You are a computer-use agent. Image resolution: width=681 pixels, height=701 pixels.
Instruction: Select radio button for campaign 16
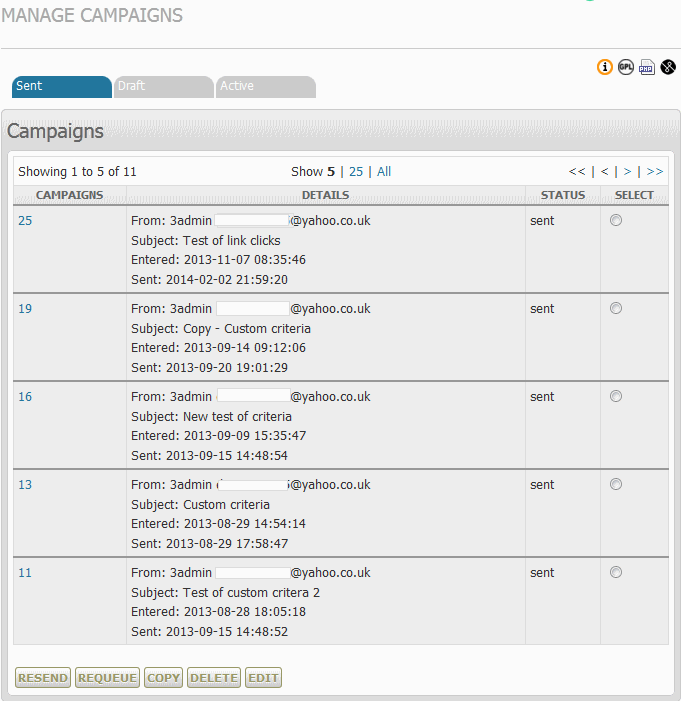coord(616,396)
